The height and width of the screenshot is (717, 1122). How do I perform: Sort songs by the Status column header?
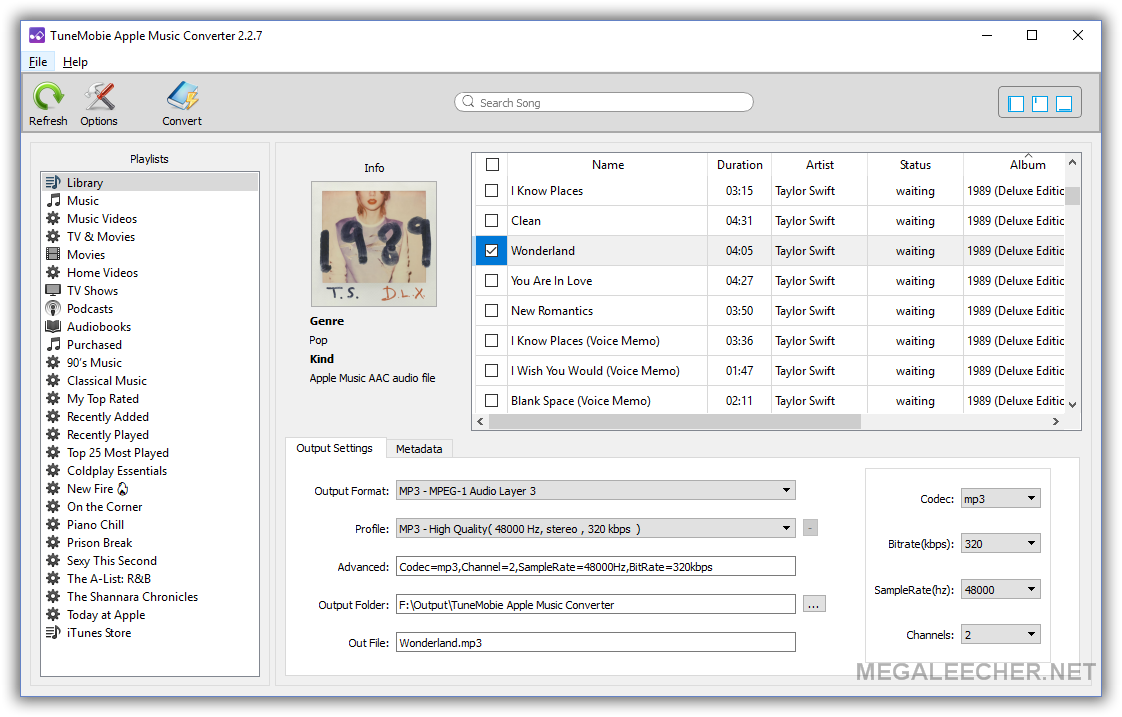(915, 165)
